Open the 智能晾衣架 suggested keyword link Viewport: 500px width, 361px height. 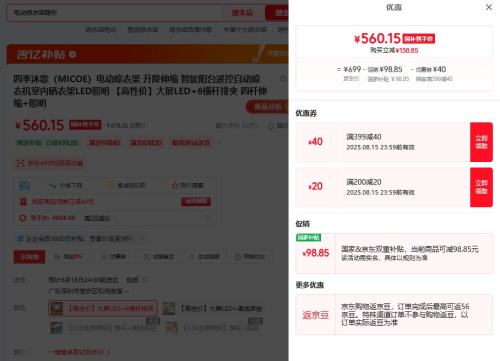[143, 30]
